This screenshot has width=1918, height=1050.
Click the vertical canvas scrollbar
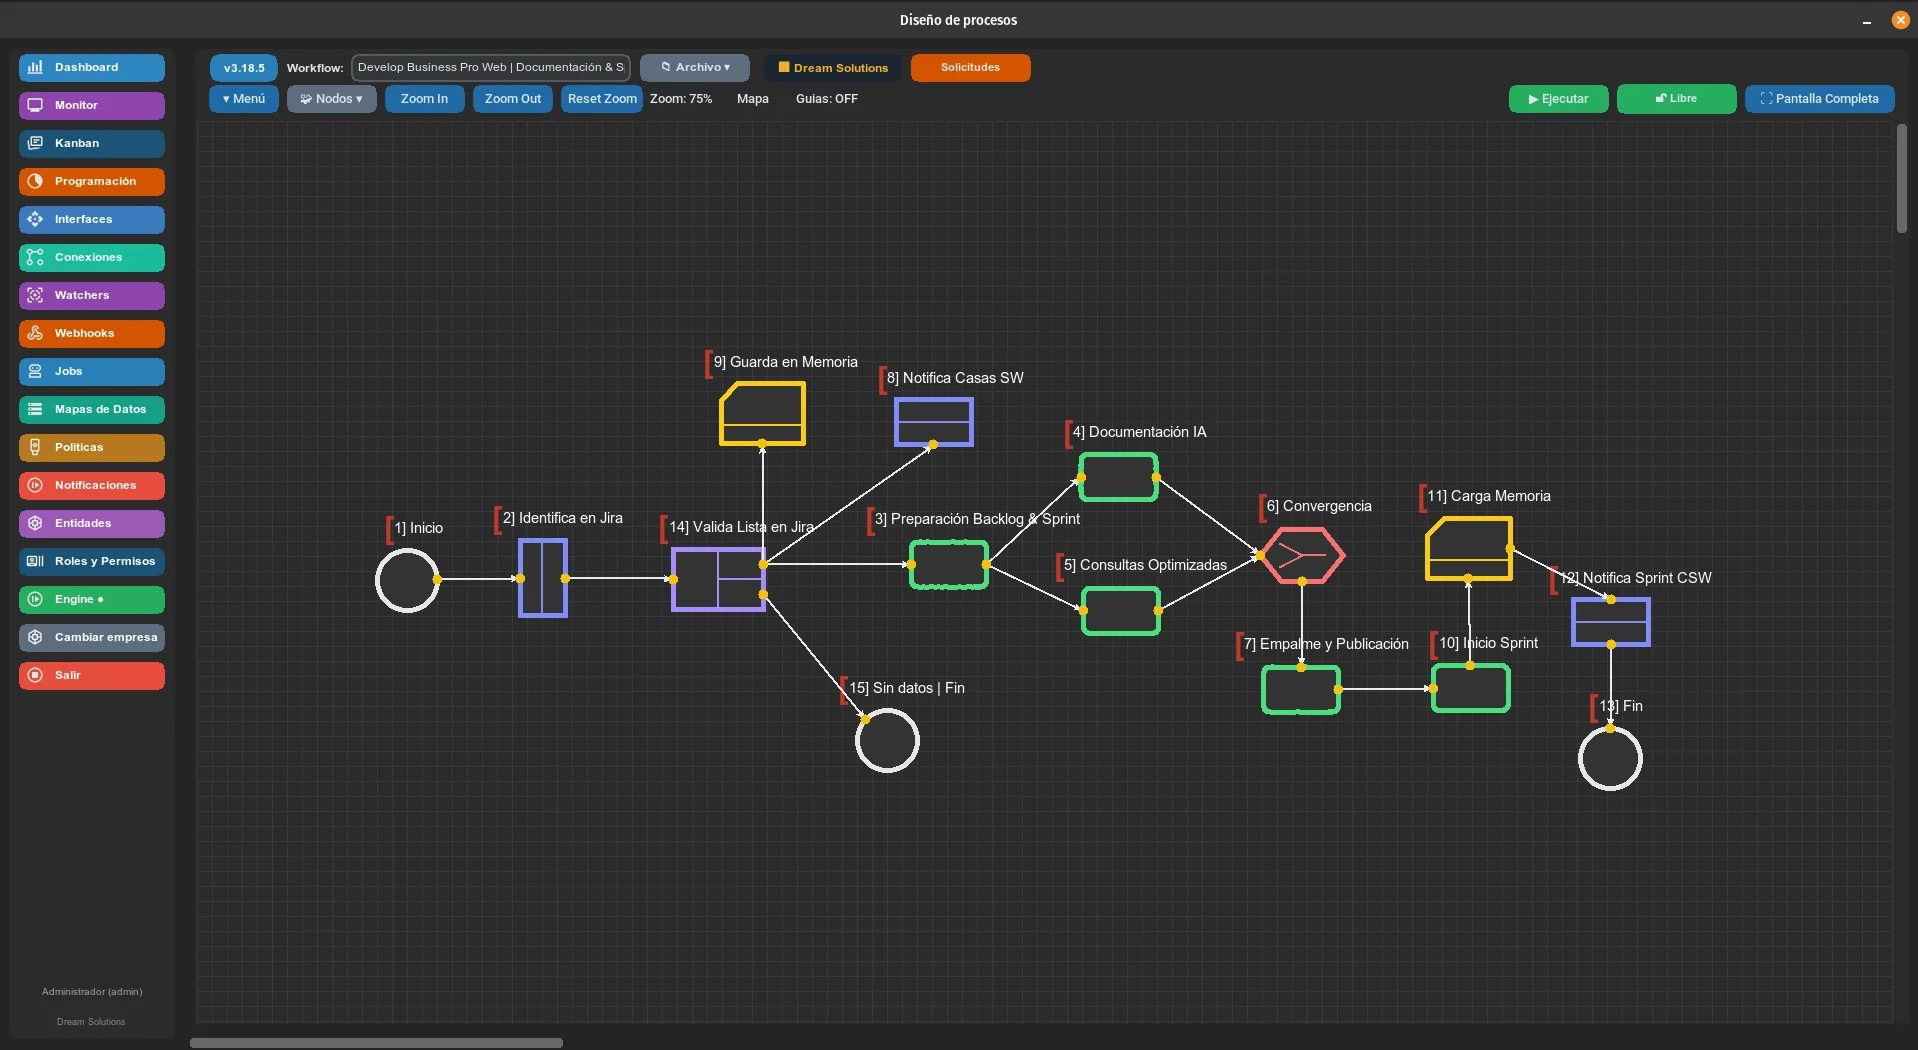click(x=1901, y=179)
